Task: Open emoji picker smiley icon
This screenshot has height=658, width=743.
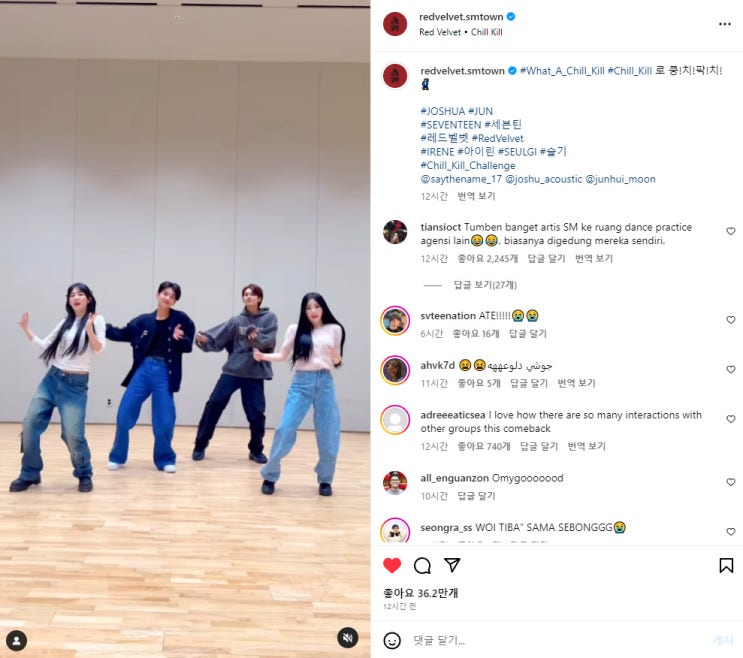Action: pyautogui.click(x=392, y=640)
